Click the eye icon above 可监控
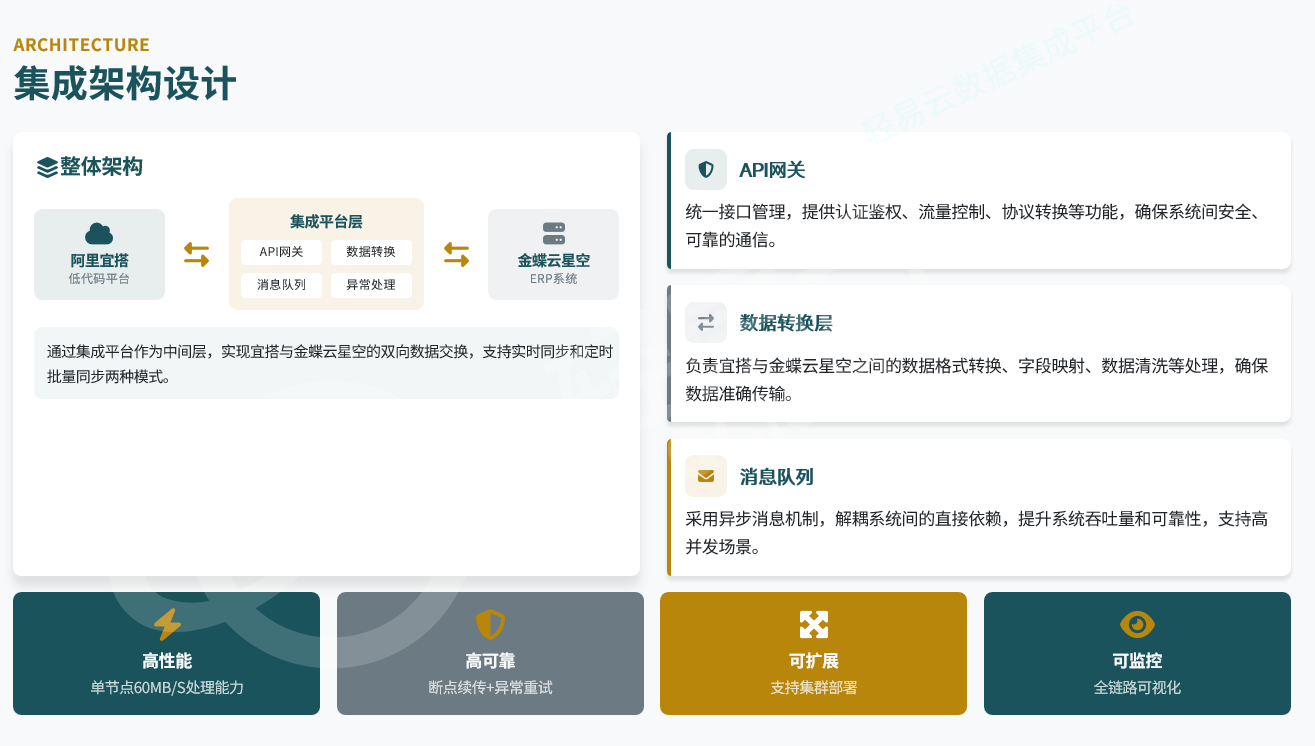The image size is (1315, 746). (x=1137, y=625)
